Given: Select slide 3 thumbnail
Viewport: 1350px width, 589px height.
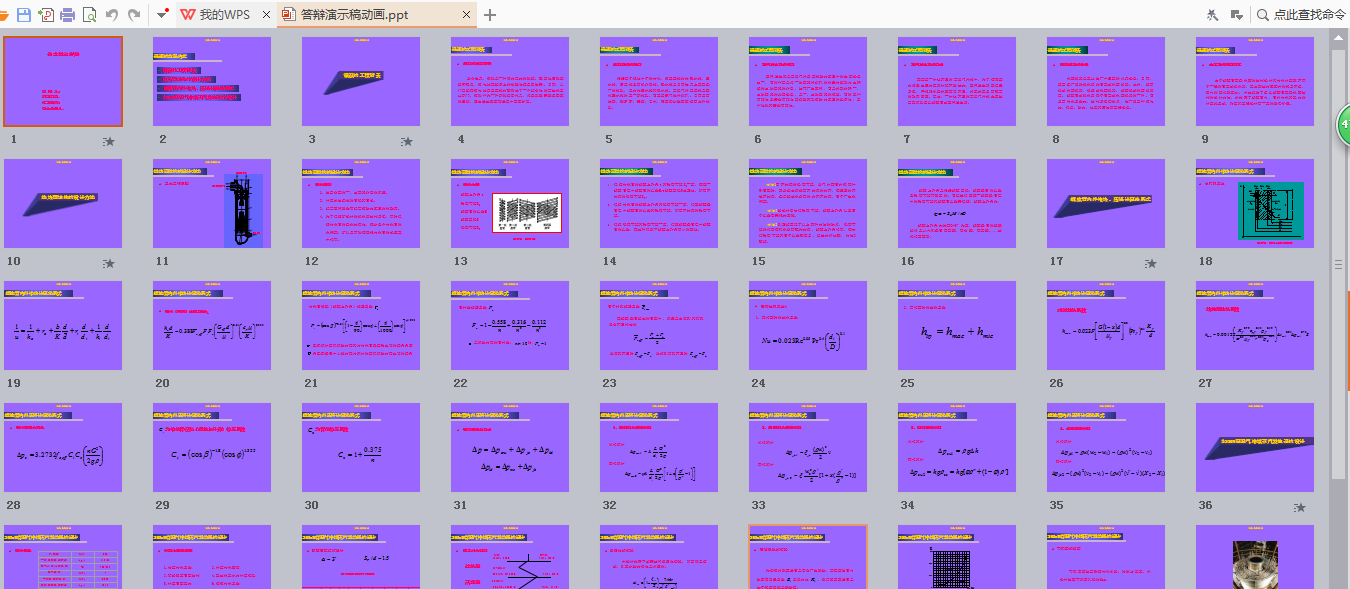Looking at the screenshot, I should click(x=361, y=82).
